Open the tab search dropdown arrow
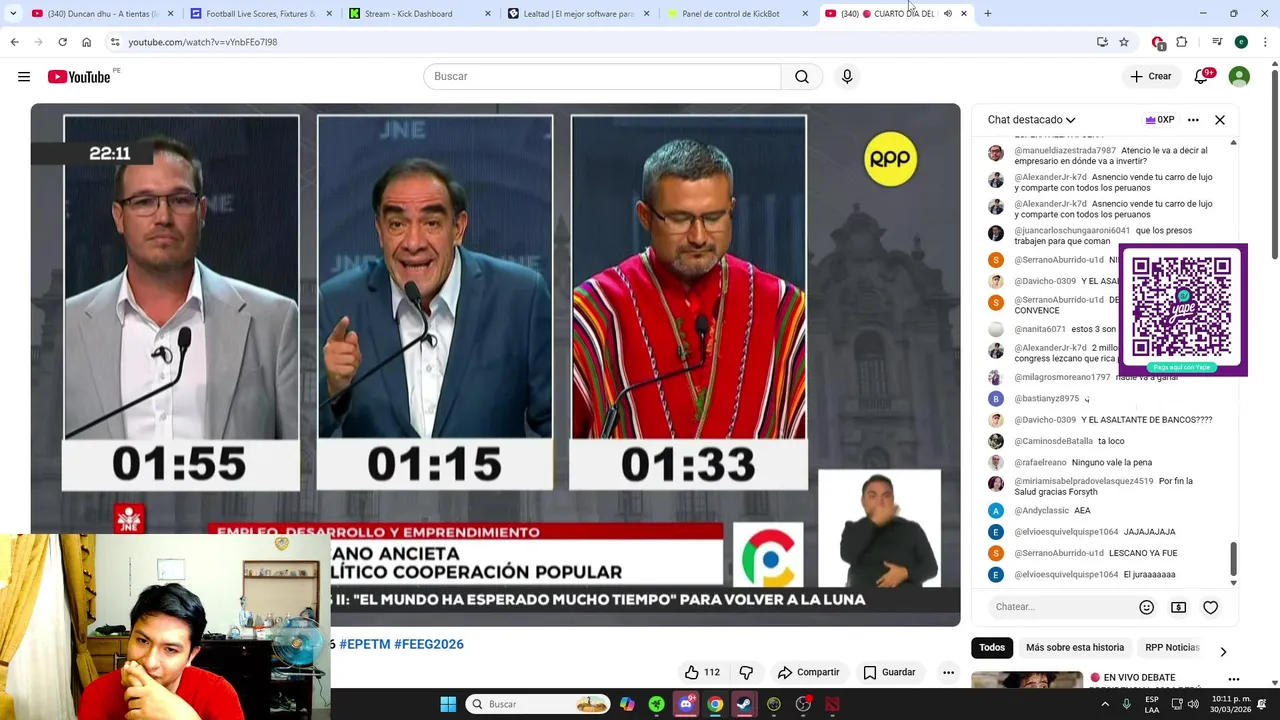 (12, 14)
